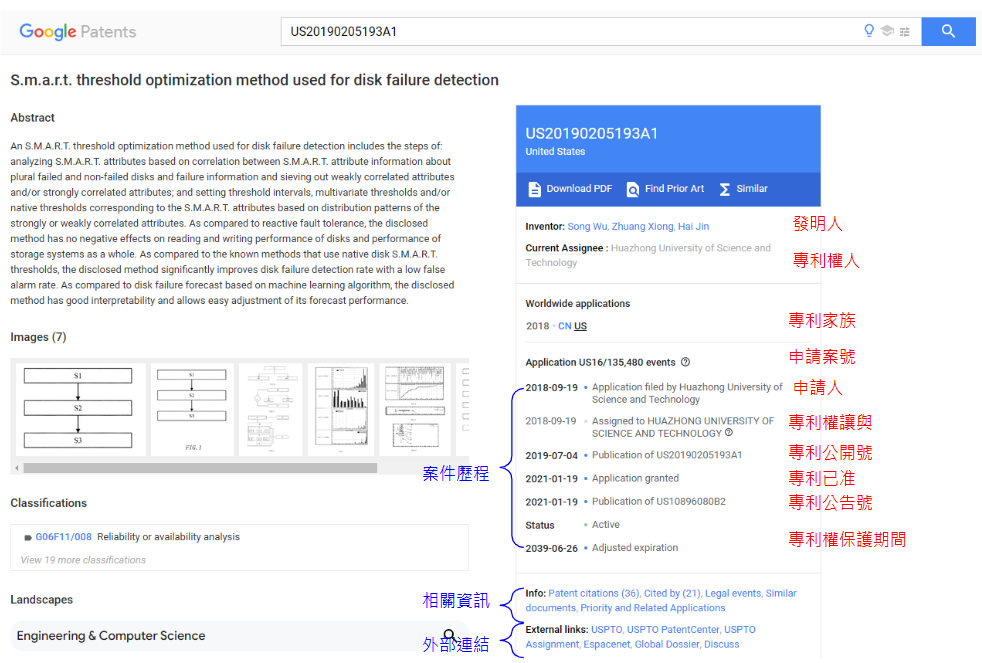Open second thumbnail labeled FIG. 1
The height and width of the screenshot is (663, 982).
[192, 409]
